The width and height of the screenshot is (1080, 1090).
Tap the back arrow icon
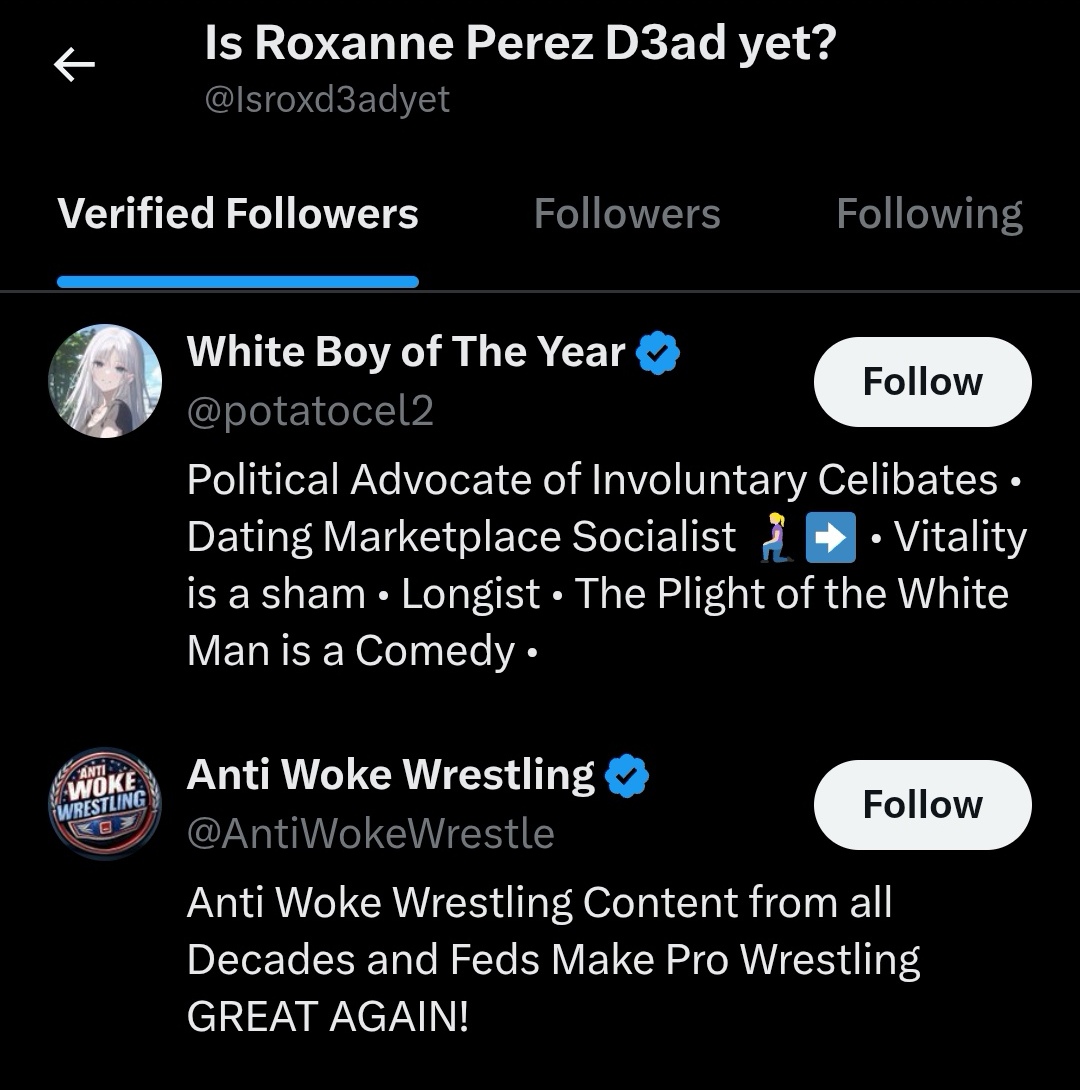pyautogui.click(x=73, y=67)
